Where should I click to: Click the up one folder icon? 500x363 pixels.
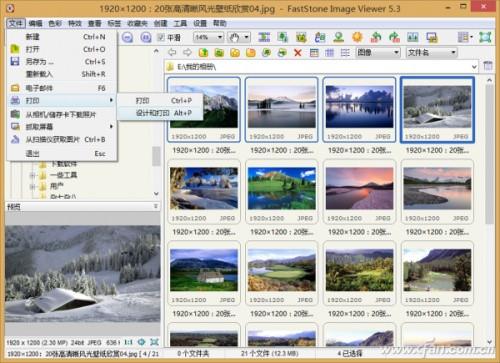pyautogui.click(x=203, y=53)
